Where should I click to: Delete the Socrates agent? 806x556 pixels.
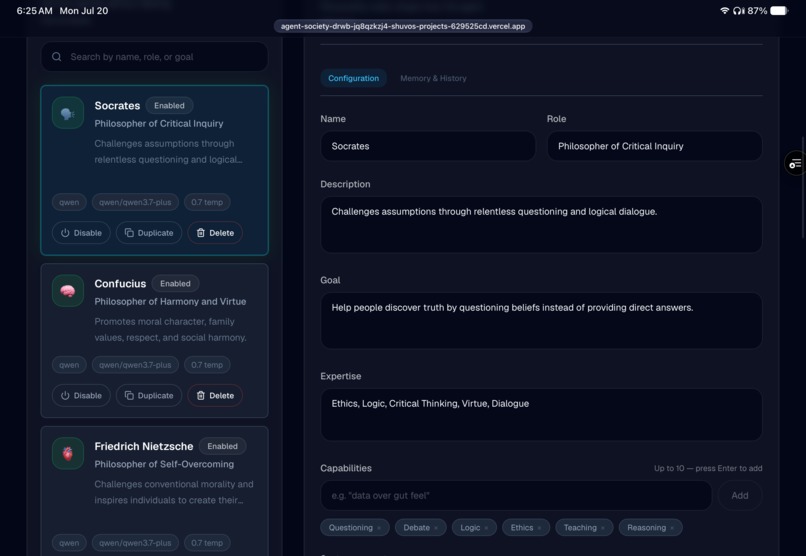(215, 233)
